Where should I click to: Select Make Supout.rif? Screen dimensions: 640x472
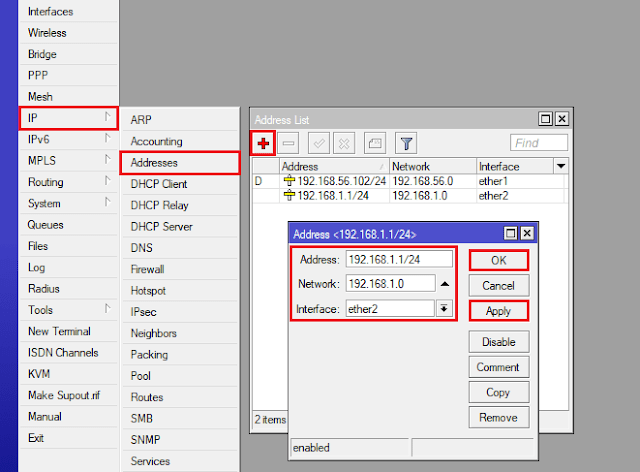(69, 395)
